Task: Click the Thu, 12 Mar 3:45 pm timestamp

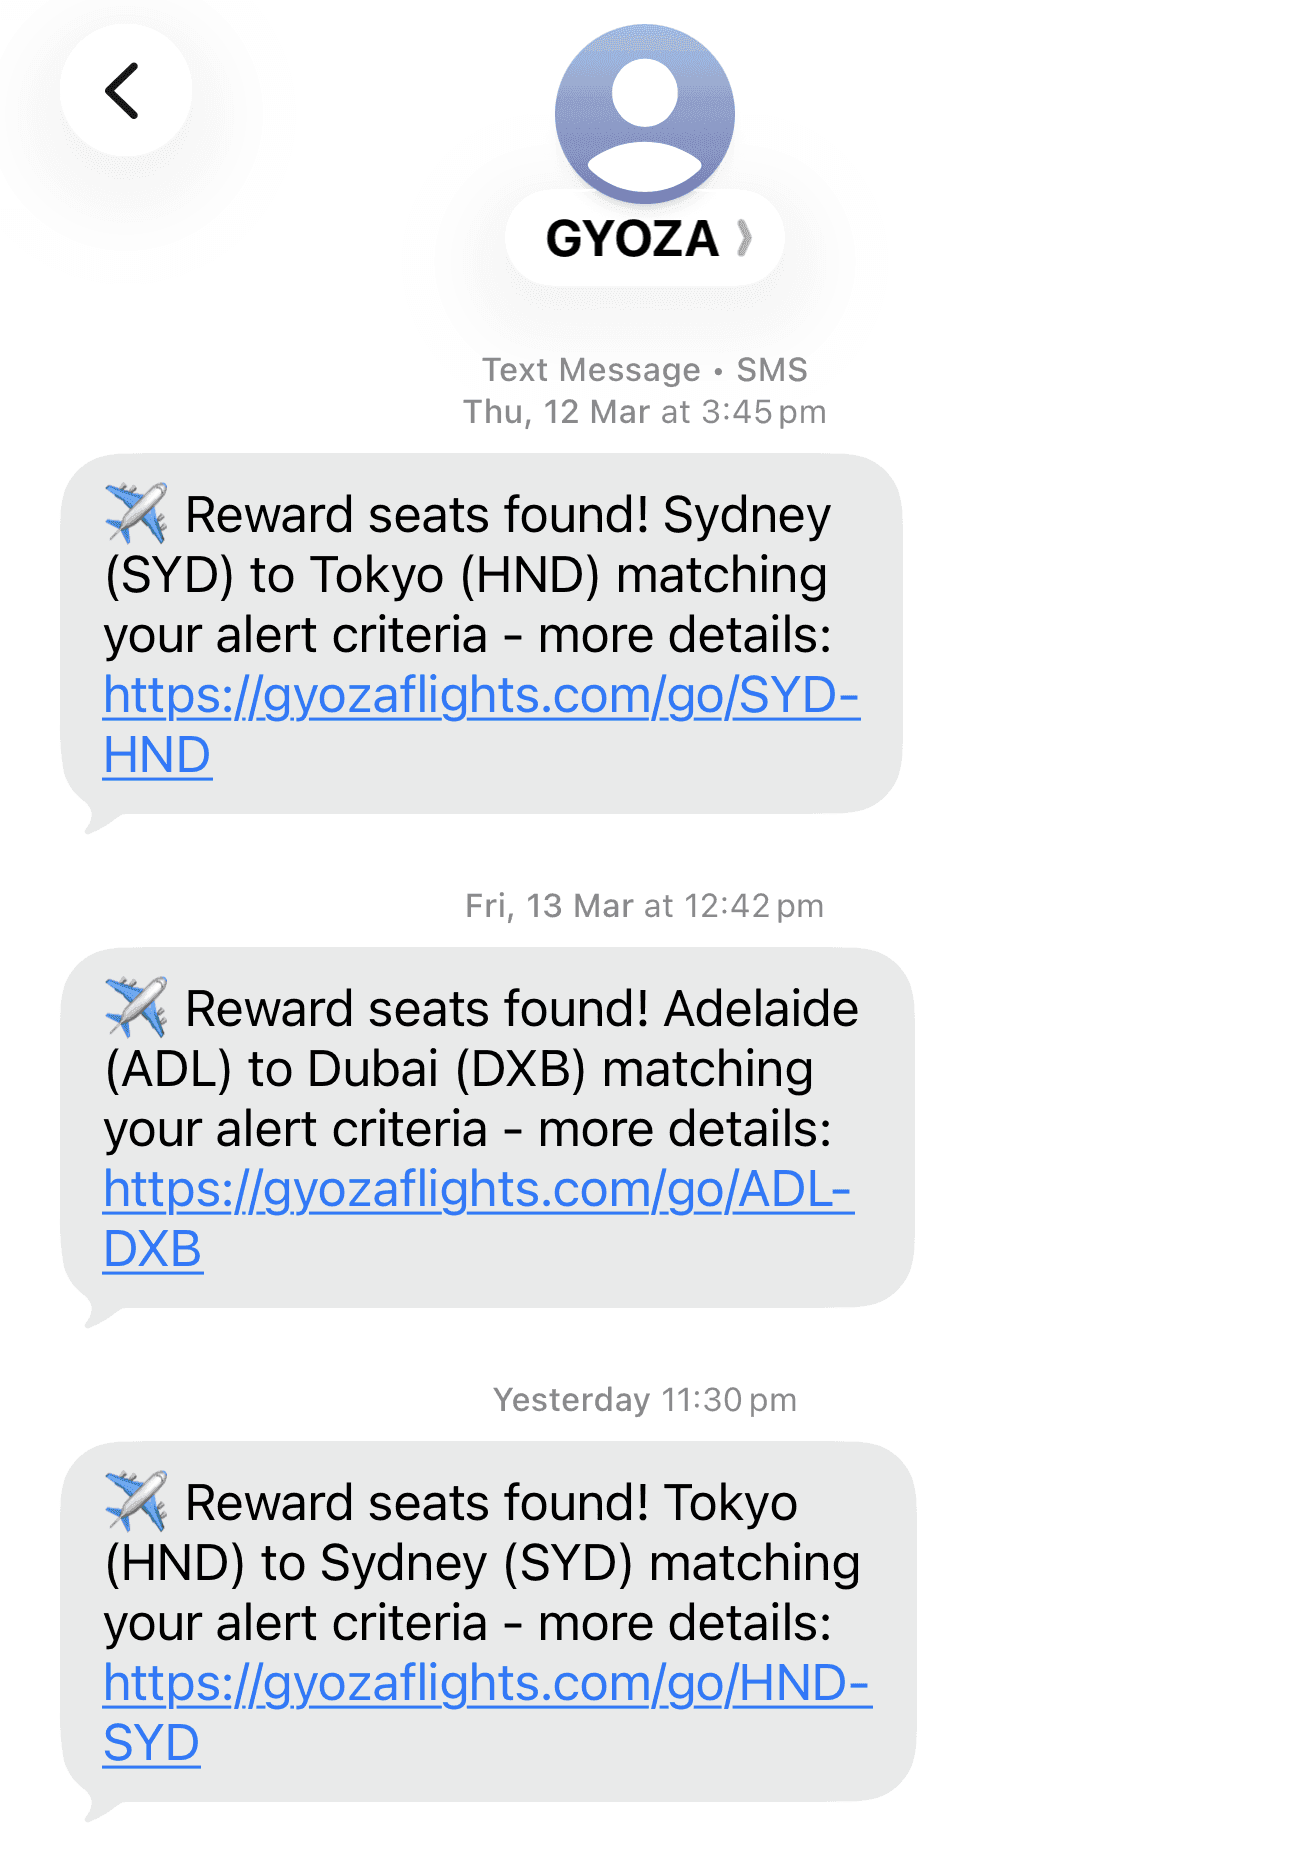Action: point(644,412)
